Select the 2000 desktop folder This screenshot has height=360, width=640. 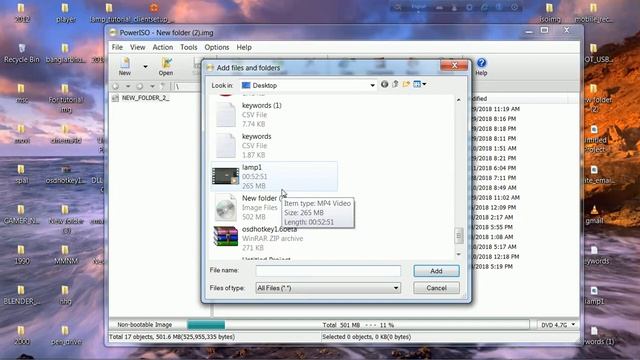click(21, 336)
